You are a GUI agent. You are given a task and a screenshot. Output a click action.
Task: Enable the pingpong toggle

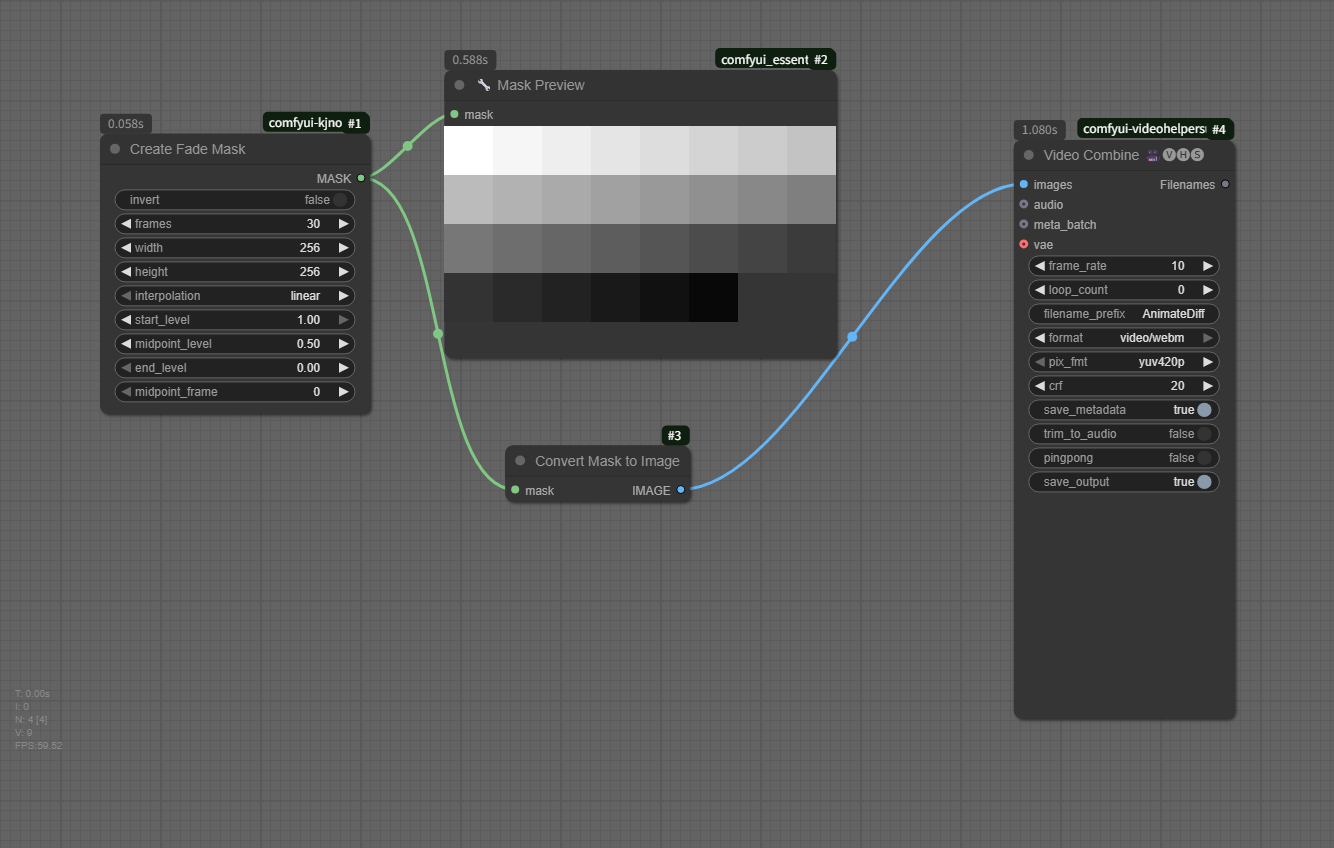pyautogui.click(x=1204, y=458)
